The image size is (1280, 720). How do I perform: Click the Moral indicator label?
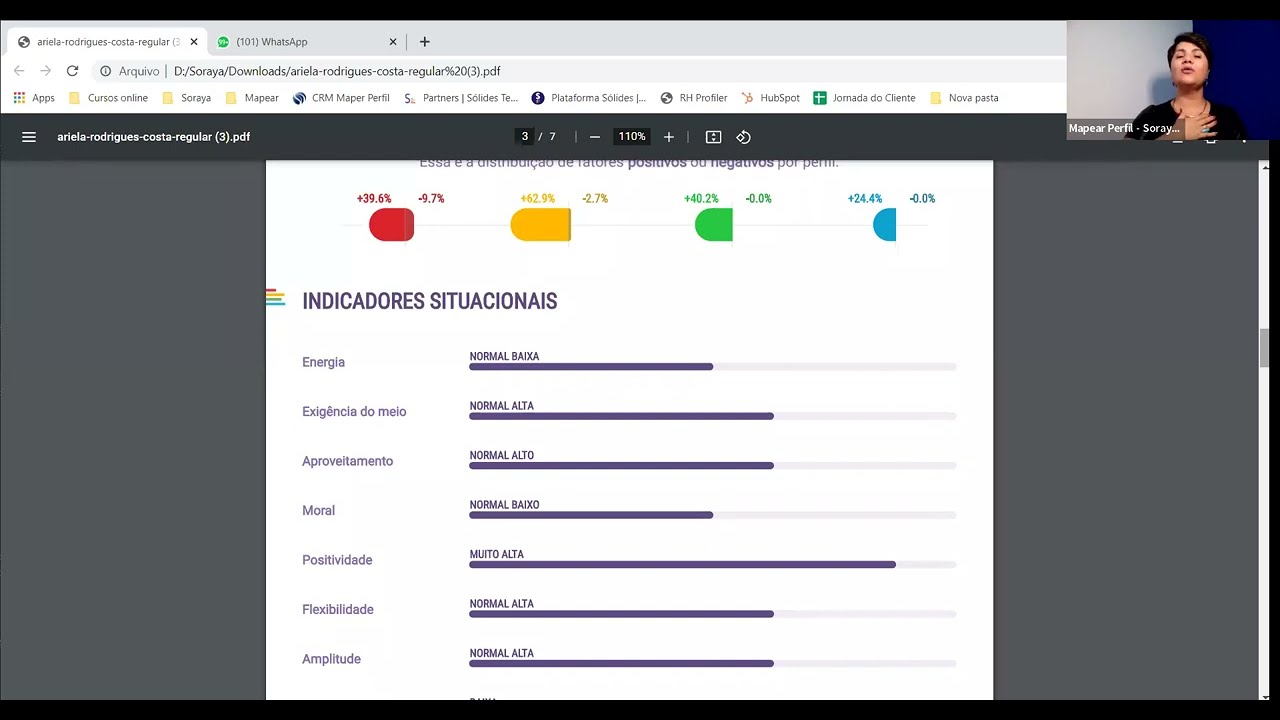click(x=318, y=511)
